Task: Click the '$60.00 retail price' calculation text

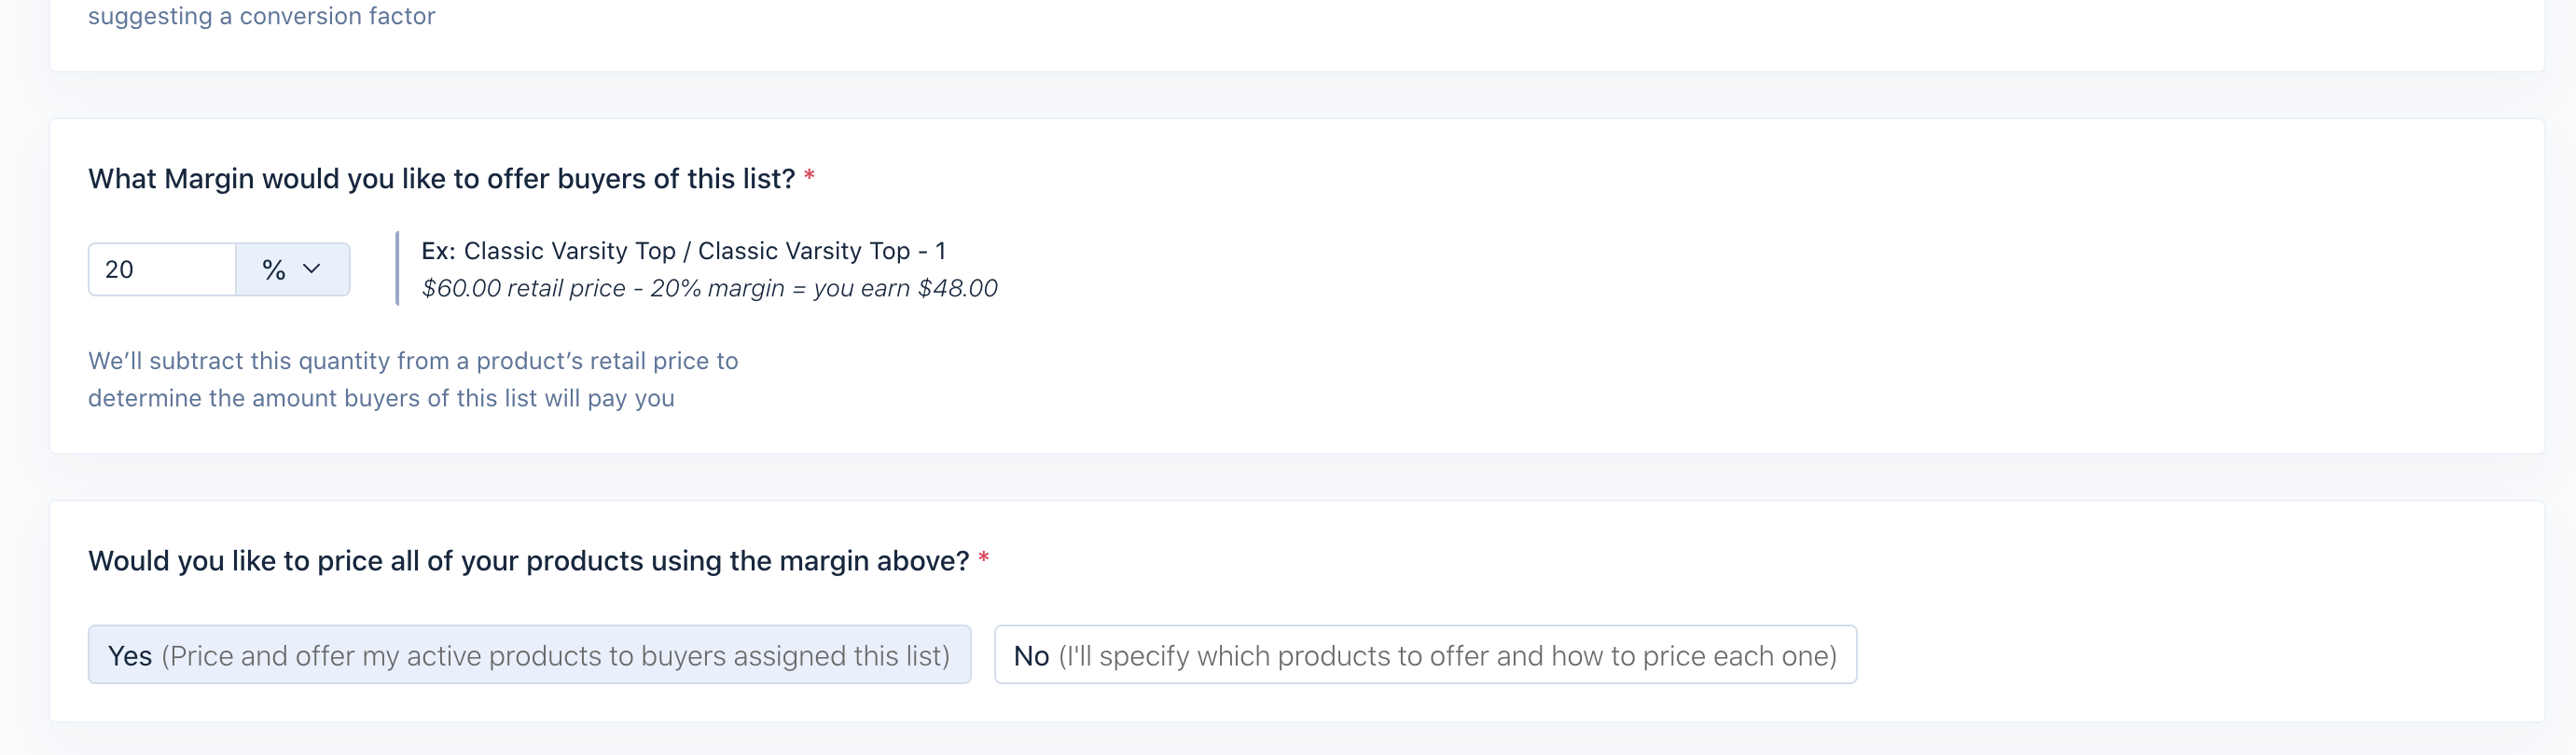Action: point(523,288)
